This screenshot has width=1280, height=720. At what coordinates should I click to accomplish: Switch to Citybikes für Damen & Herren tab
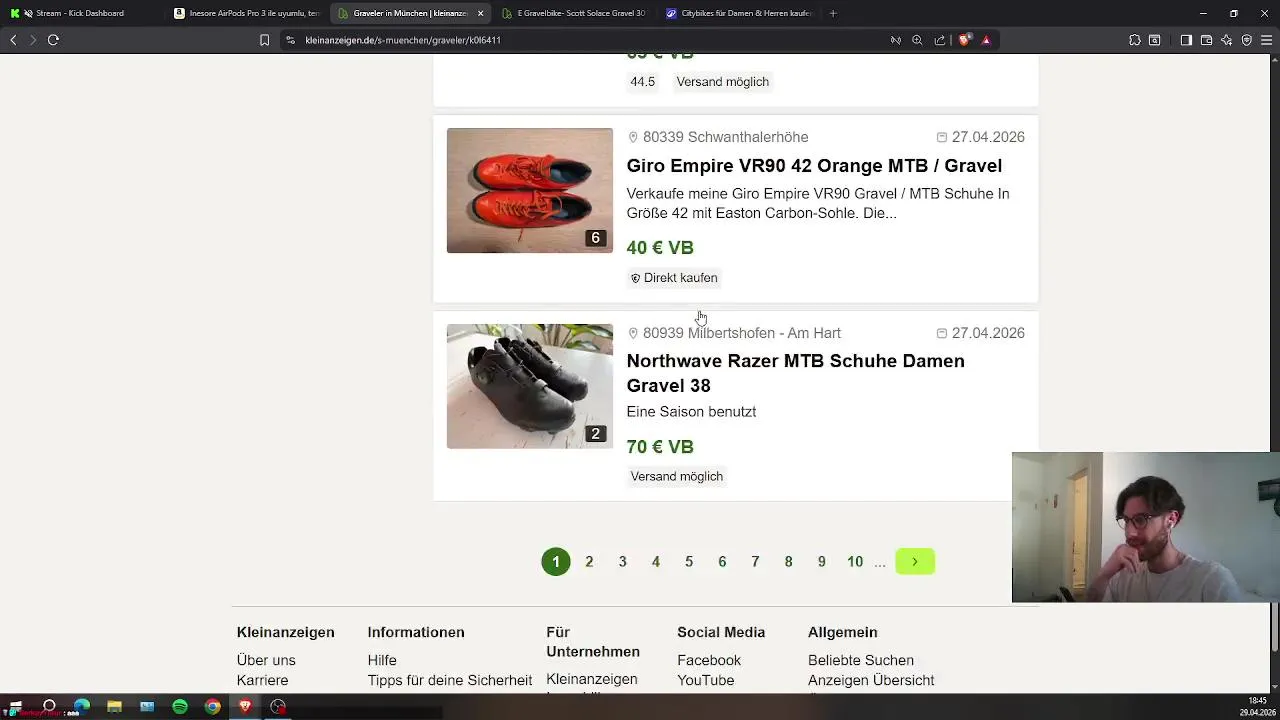[x=738, y=13]
